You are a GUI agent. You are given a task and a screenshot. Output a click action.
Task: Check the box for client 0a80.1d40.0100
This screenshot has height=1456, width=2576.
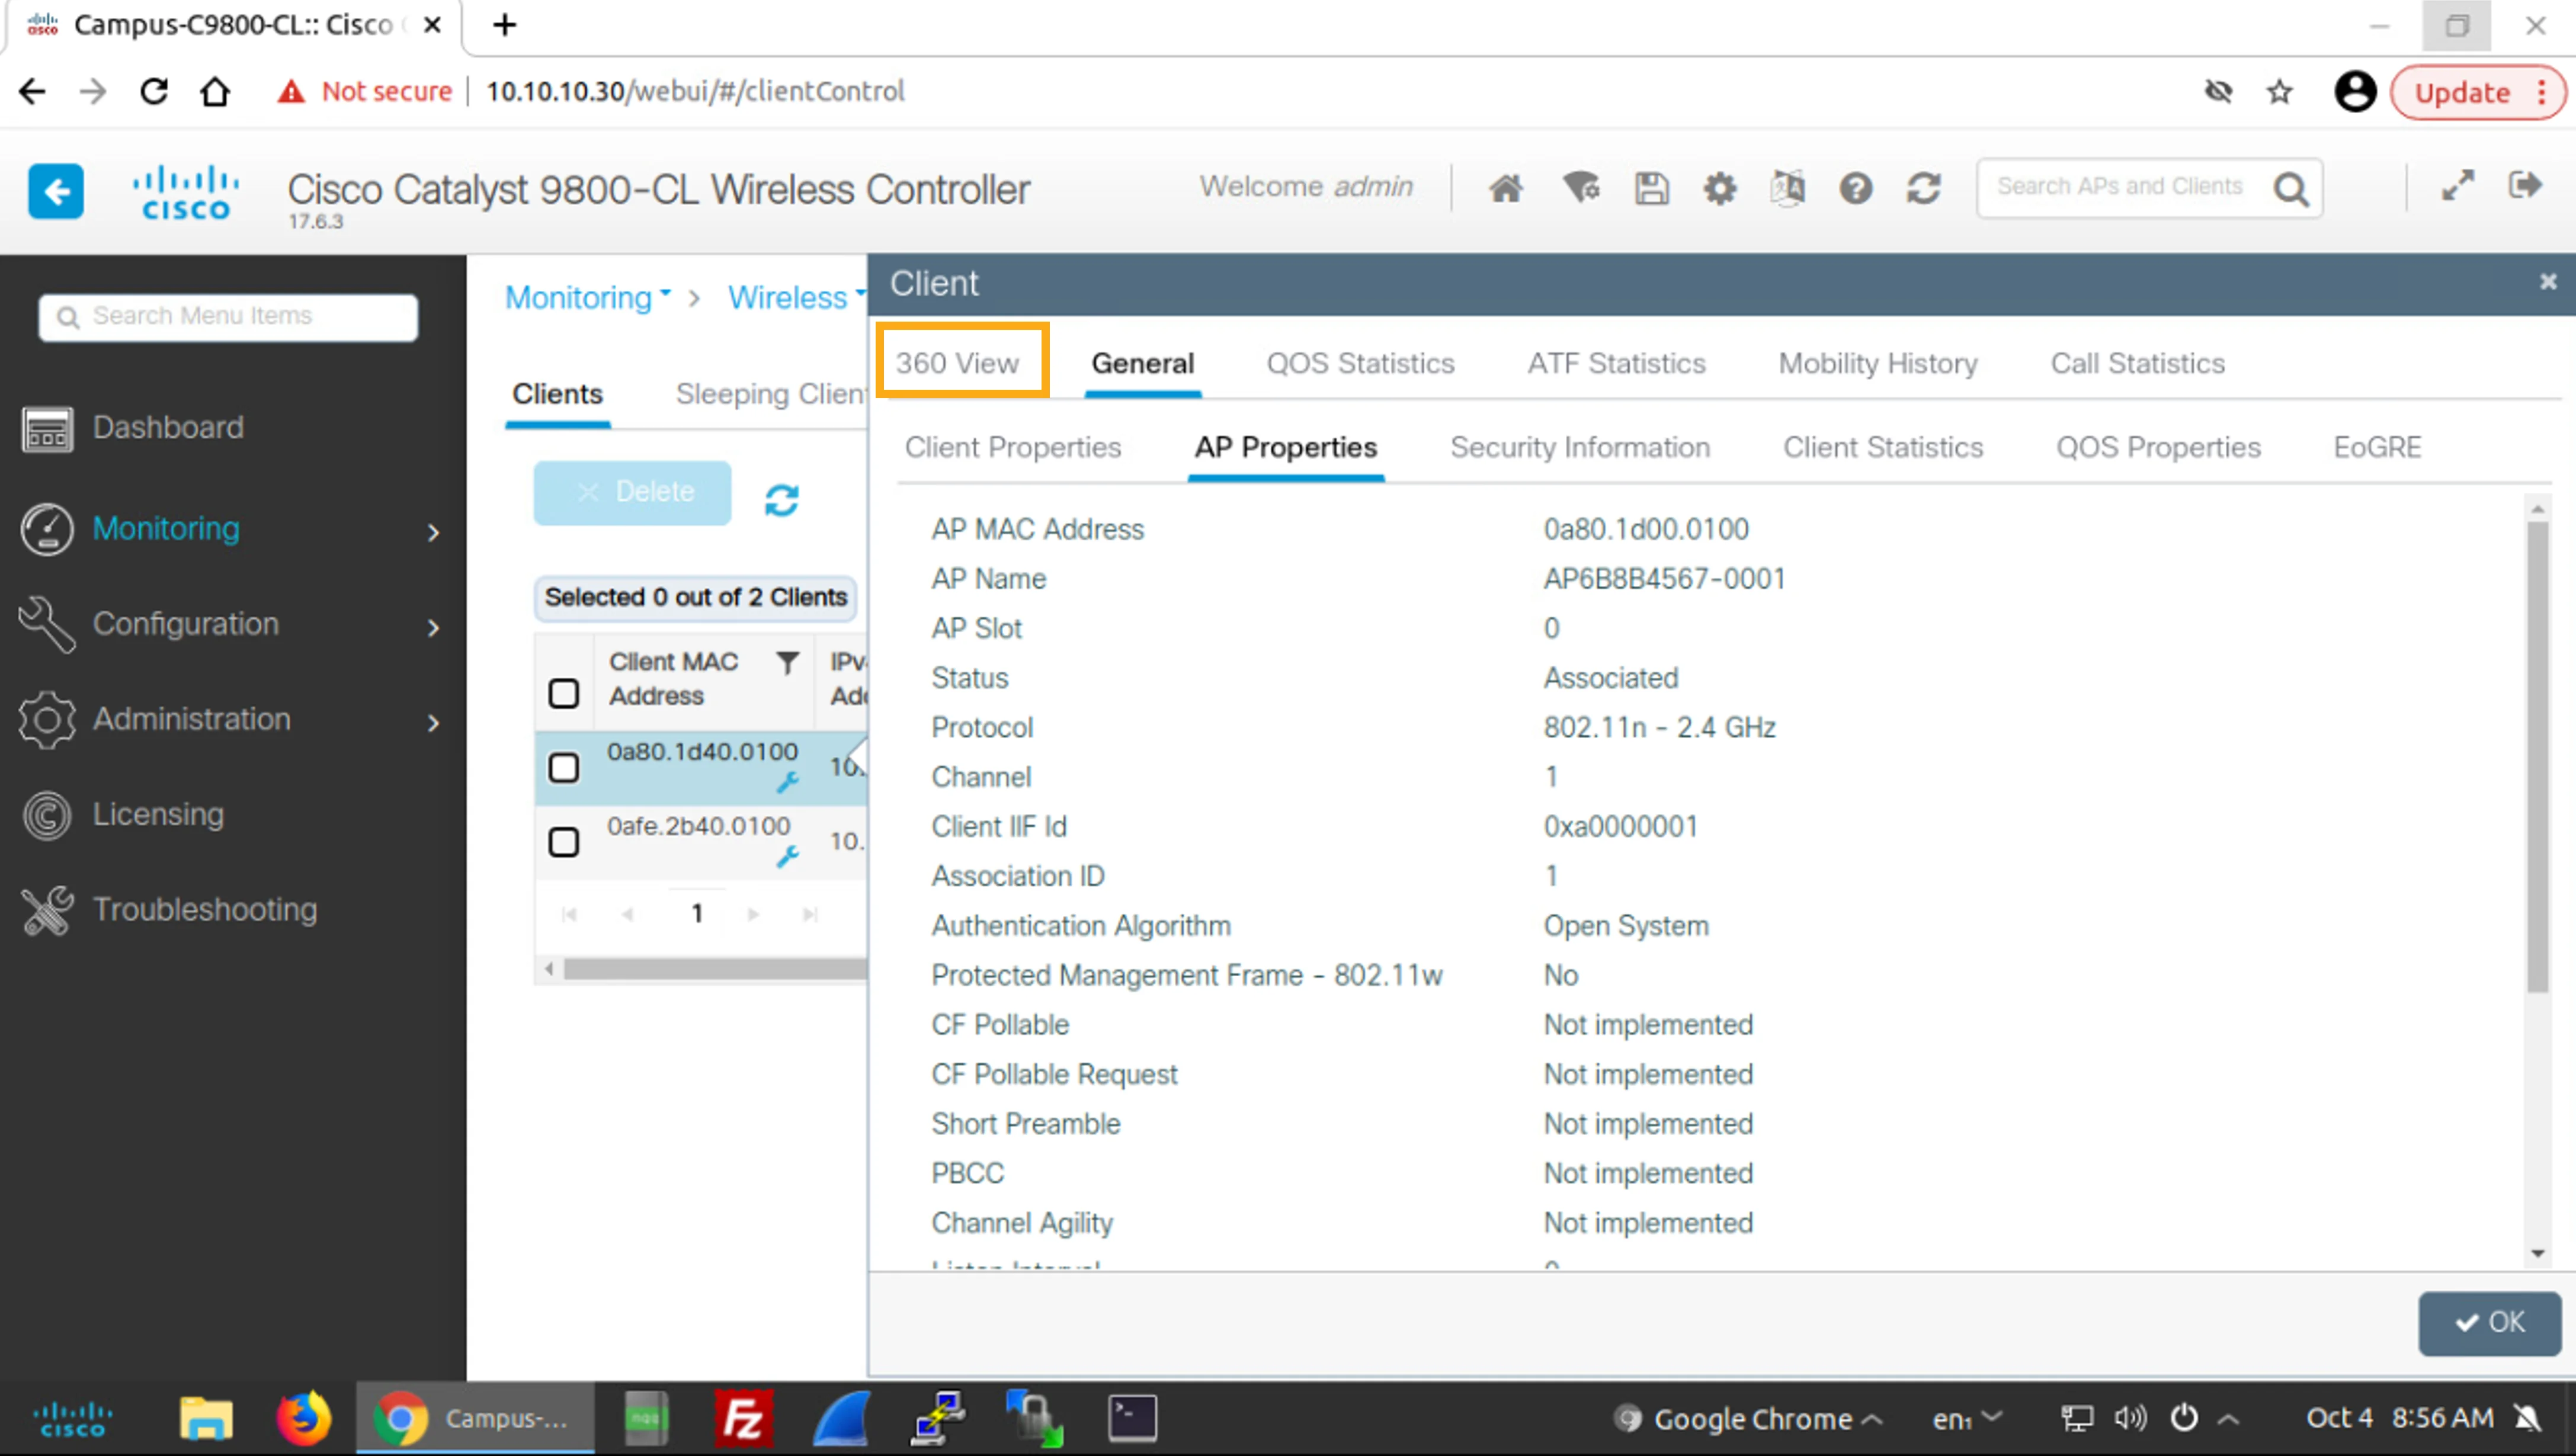(564, 768)
